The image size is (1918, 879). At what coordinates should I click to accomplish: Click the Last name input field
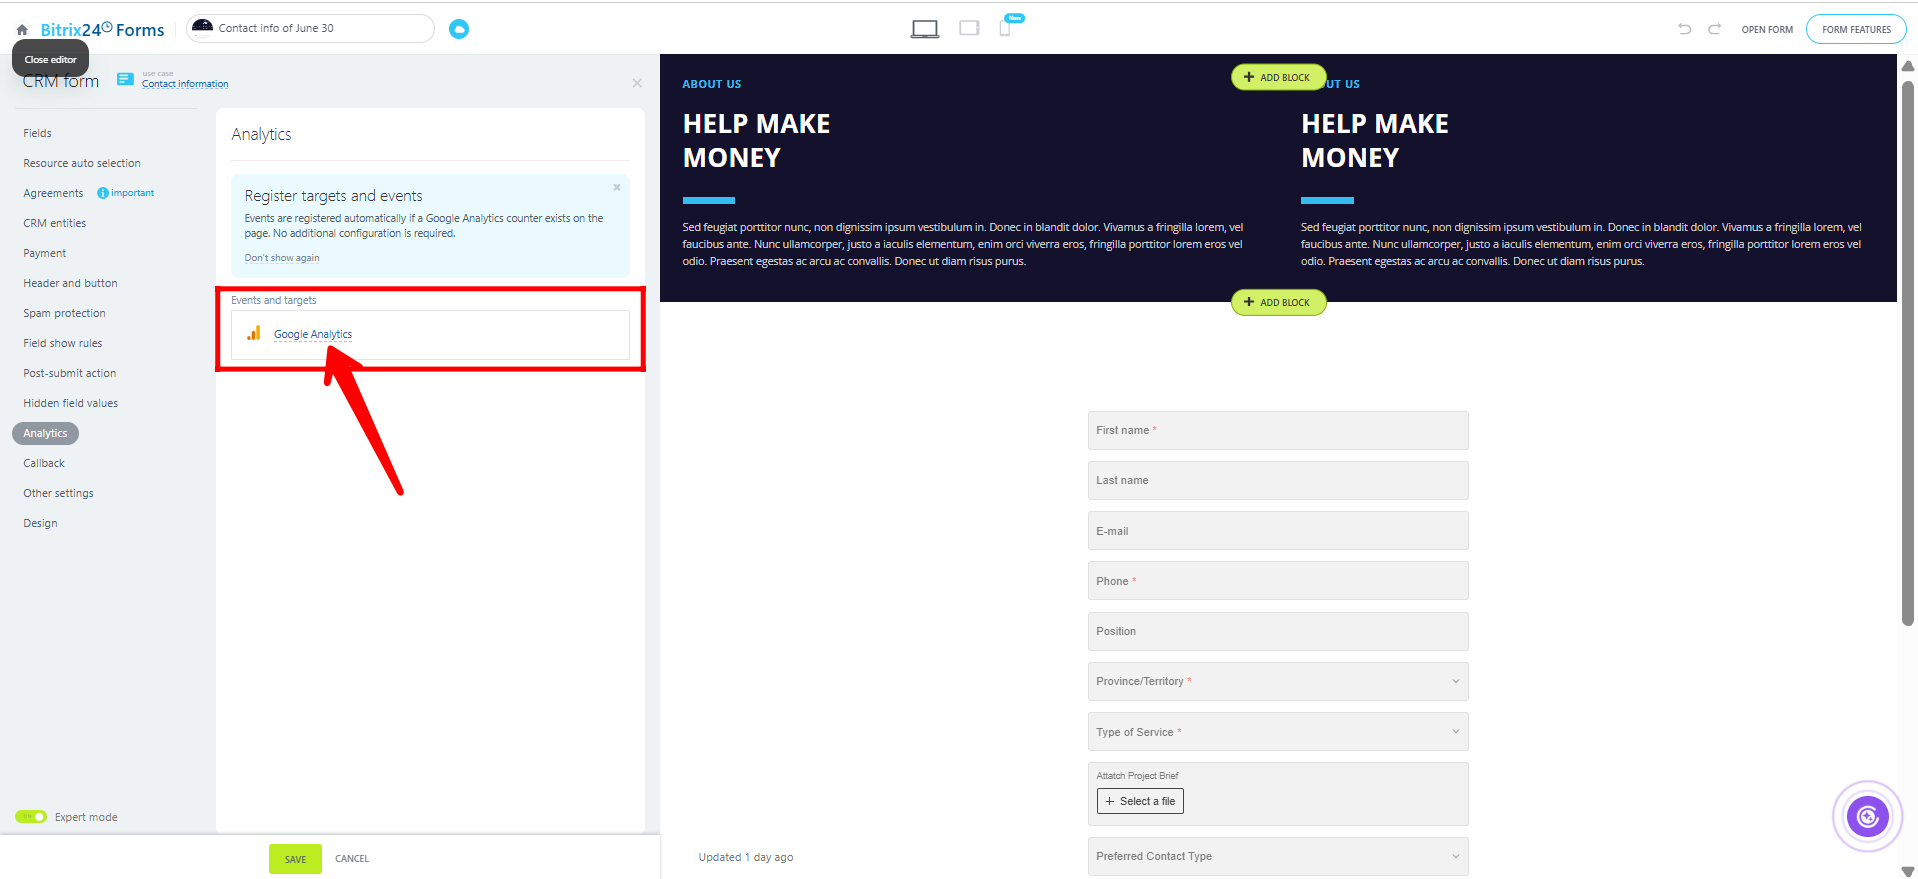[1278, 480]
